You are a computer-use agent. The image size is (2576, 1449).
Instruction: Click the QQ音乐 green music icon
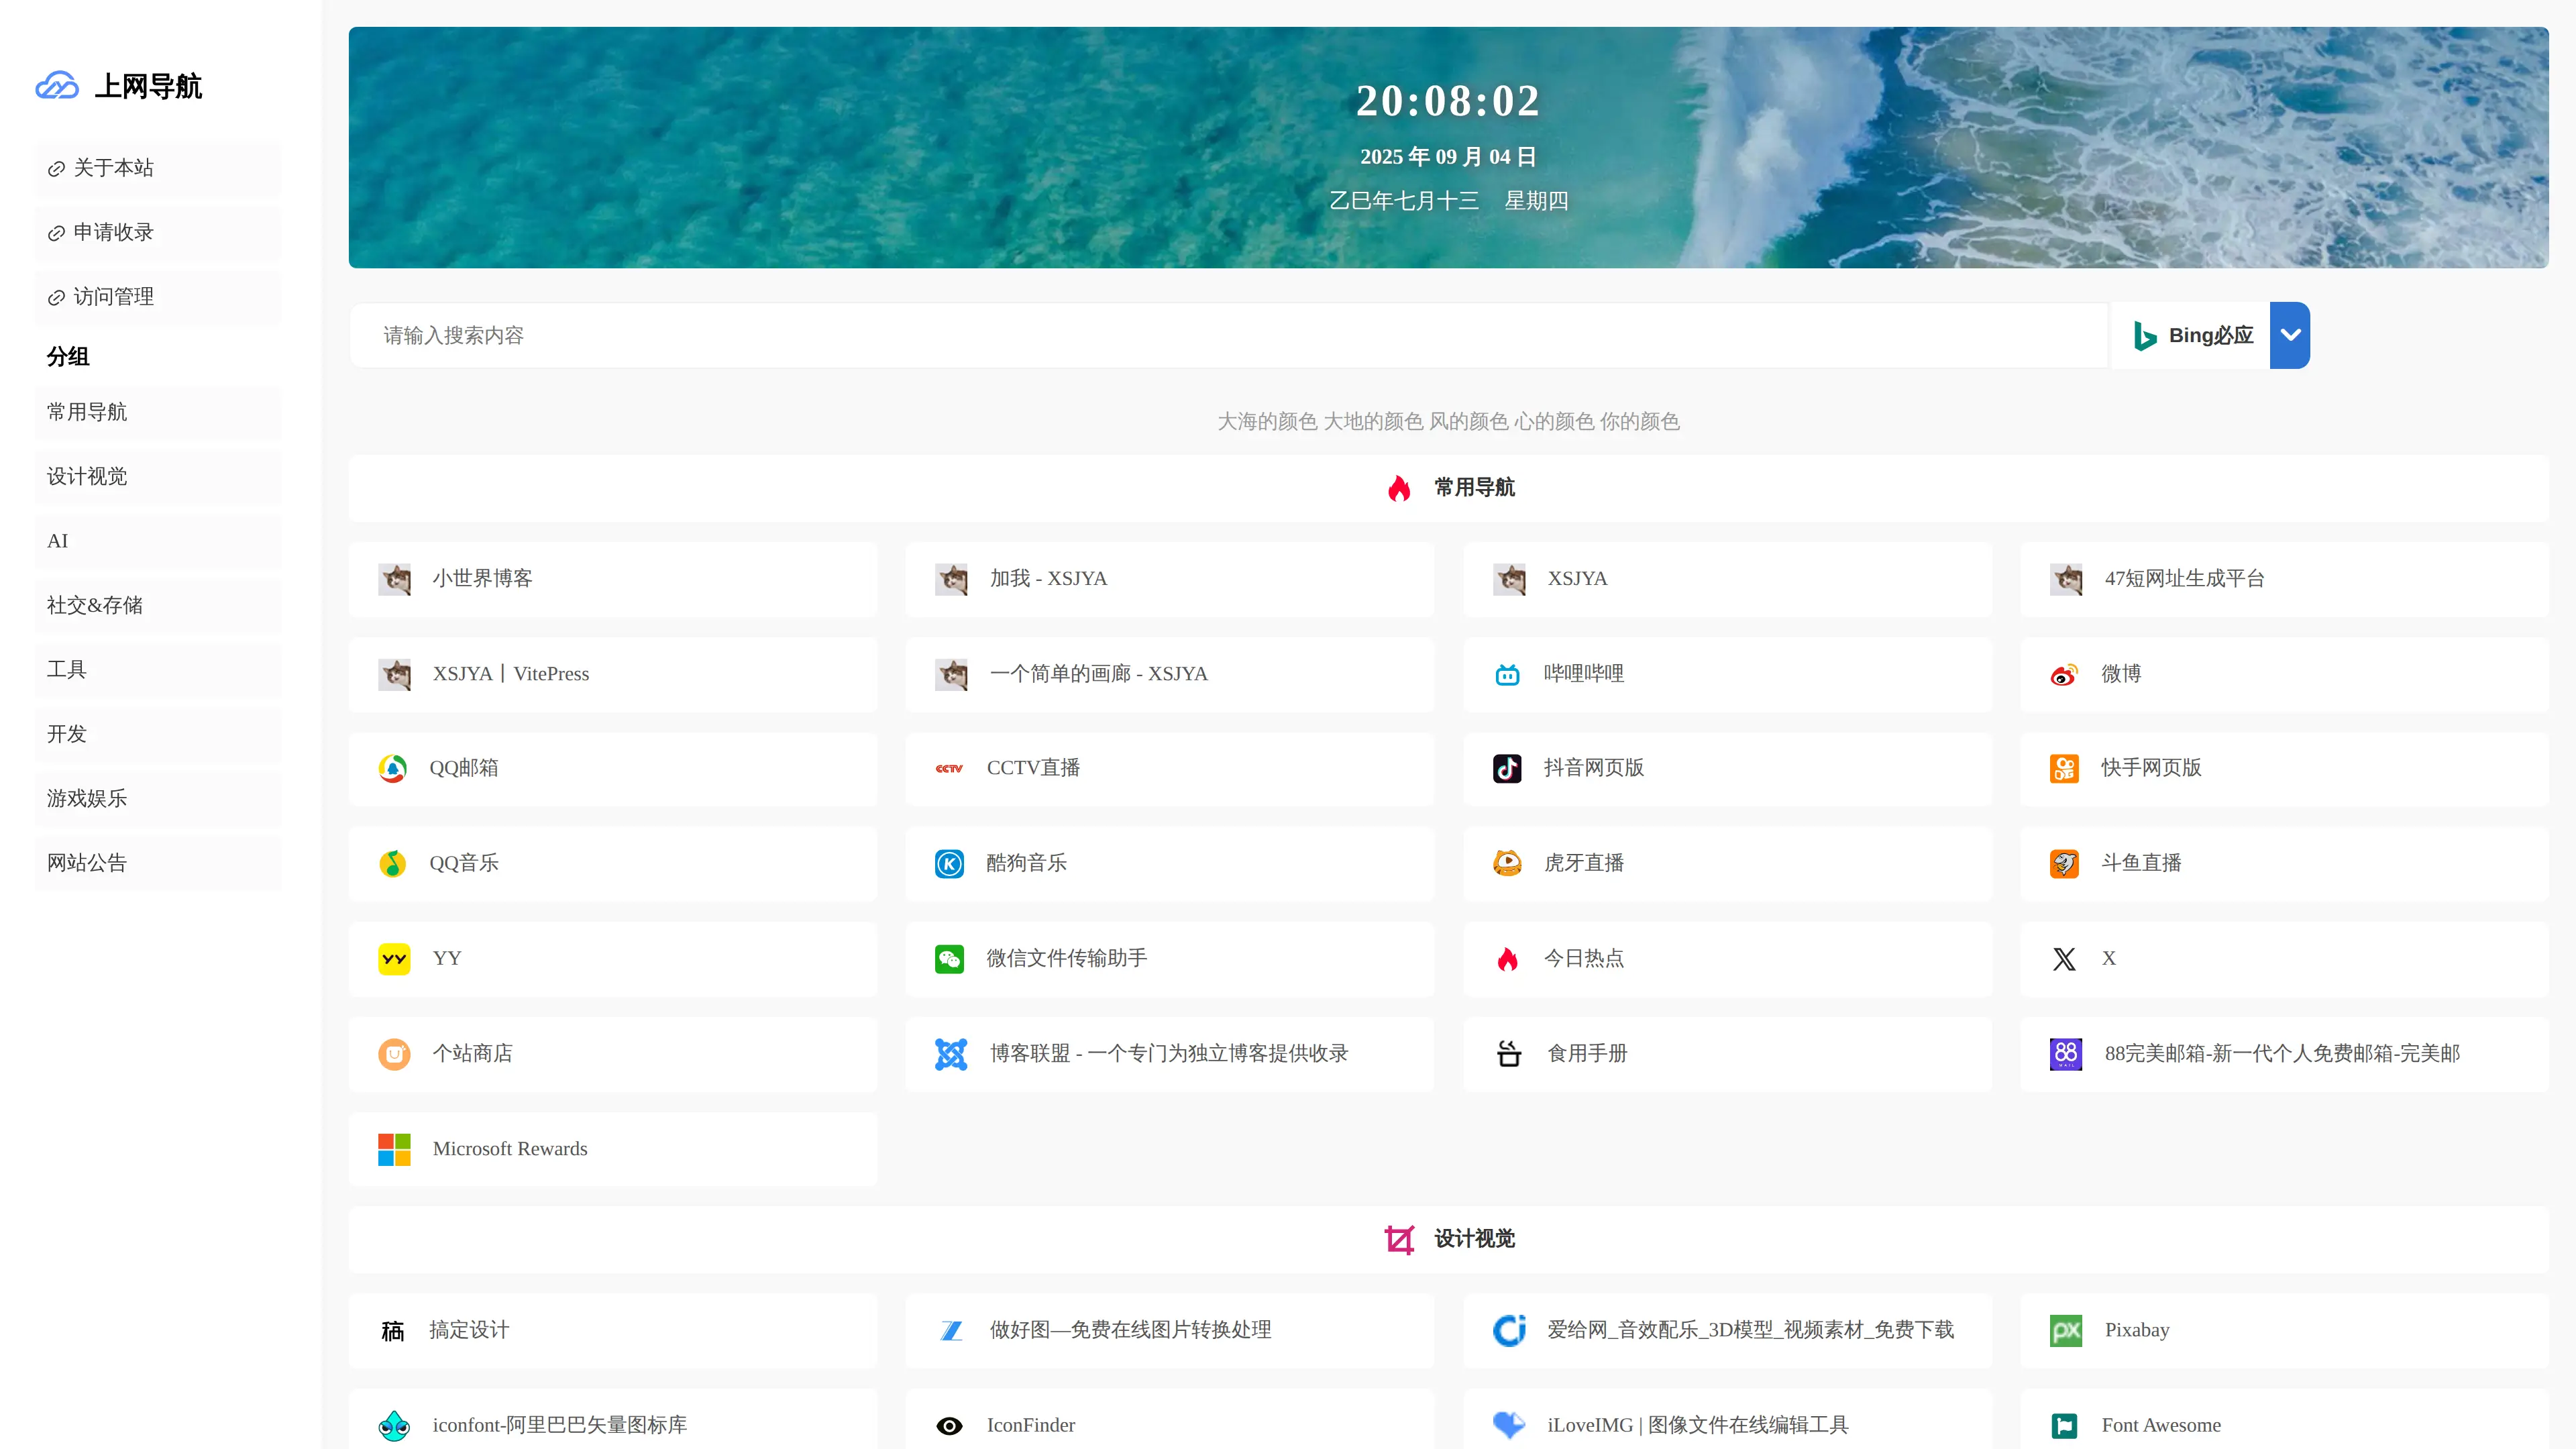pos(394,863)
